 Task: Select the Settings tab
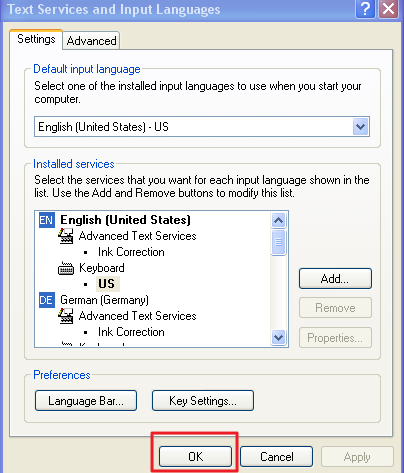pos(36,39)
